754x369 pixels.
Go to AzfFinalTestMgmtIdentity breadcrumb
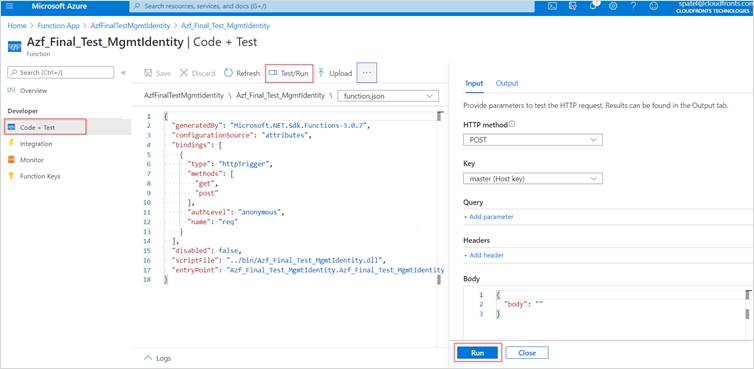(x=130, y=25)
